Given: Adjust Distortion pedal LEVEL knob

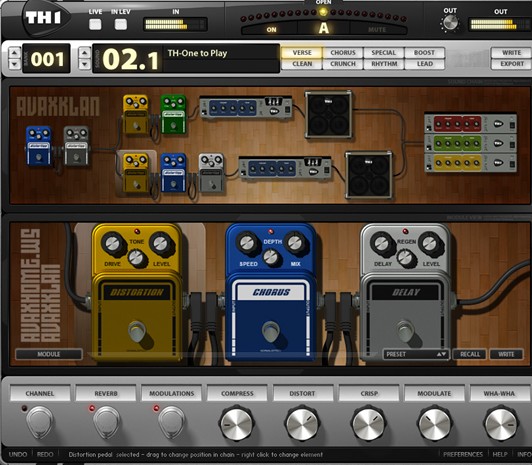Looking at the screenshot, I should pyautogui.click(x=160, y=244).
